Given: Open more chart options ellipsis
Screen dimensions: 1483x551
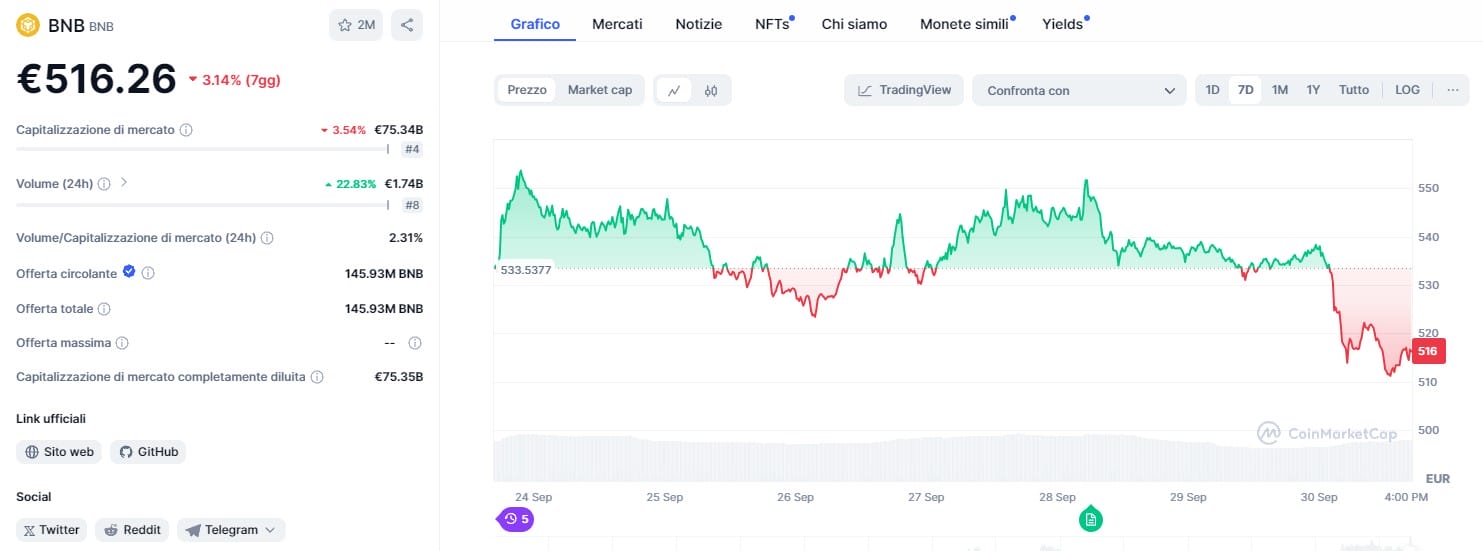Looking at the screenshot, I should (x=1452, y=90).
